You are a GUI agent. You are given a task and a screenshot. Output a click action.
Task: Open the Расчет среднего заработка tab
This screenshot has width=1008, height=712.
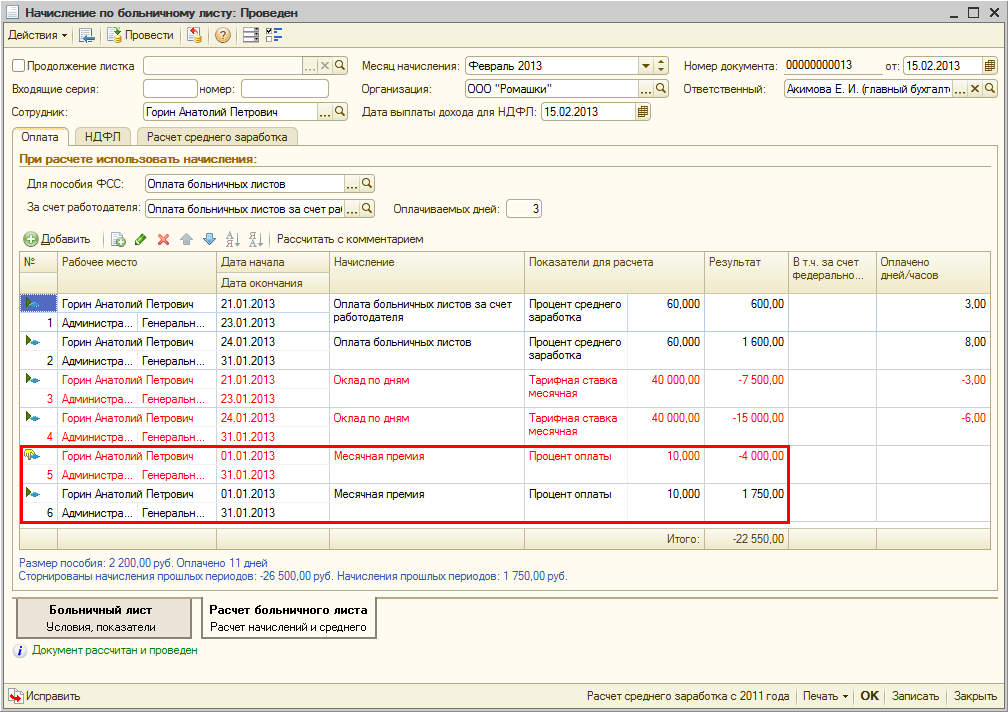point(217,137)
